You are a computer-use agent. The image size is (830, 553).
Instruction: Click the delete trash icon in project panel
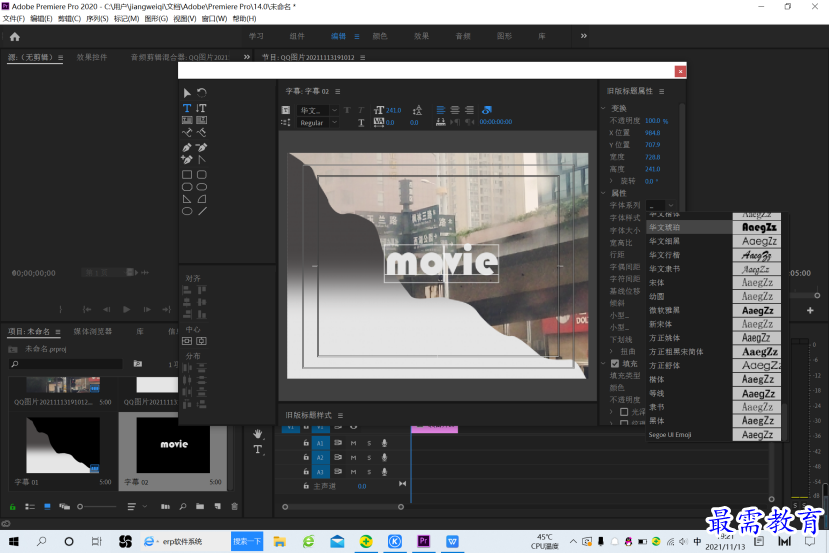click(234, 506)
